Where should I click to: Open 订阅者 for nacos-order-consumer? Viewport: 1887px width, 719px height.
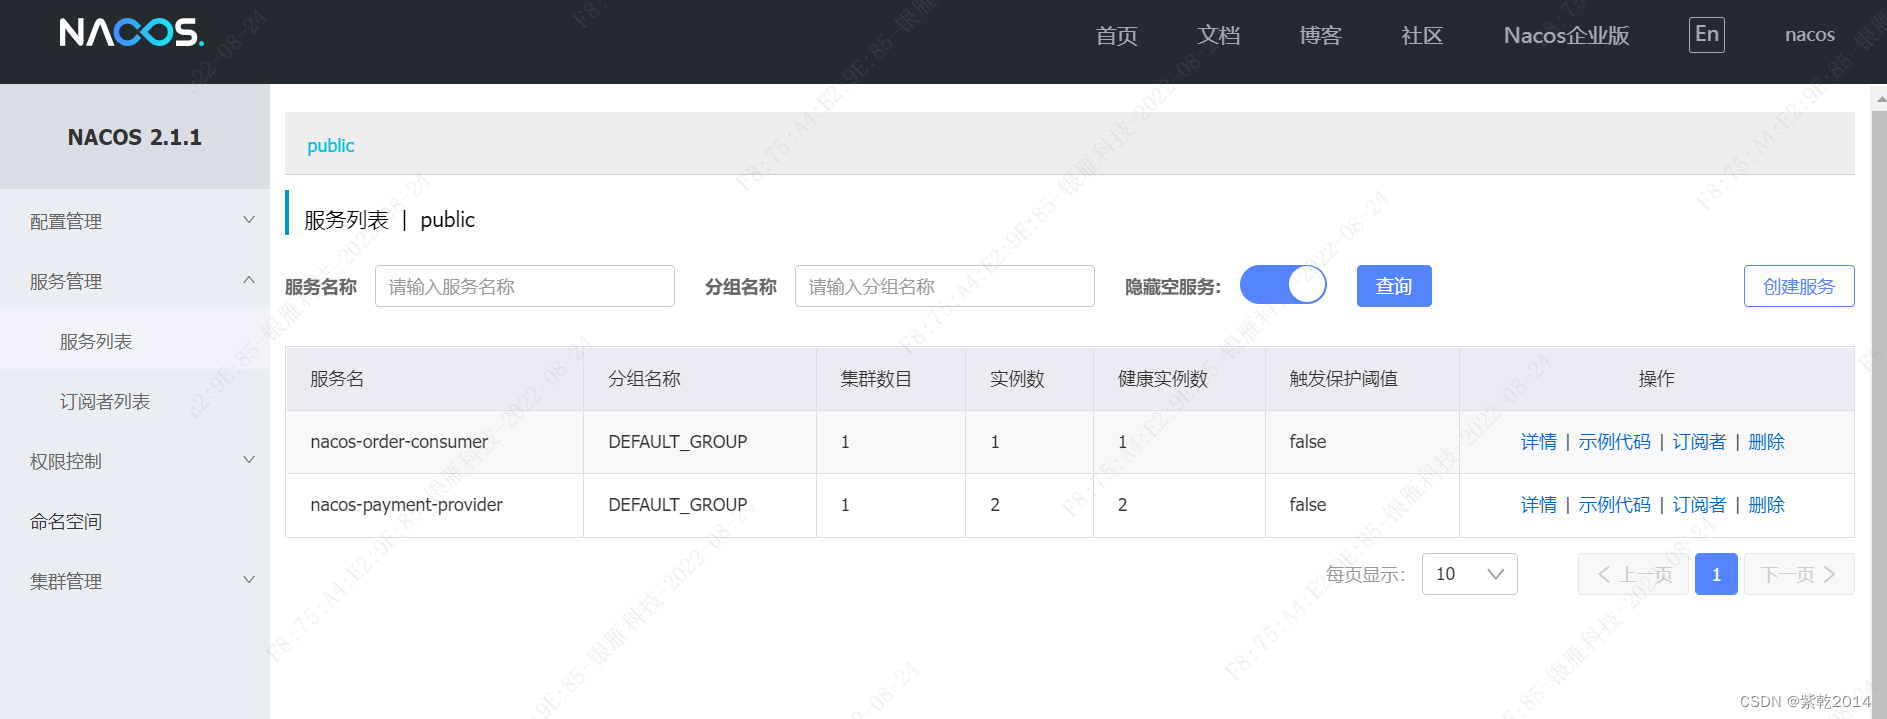(1699, 442)
